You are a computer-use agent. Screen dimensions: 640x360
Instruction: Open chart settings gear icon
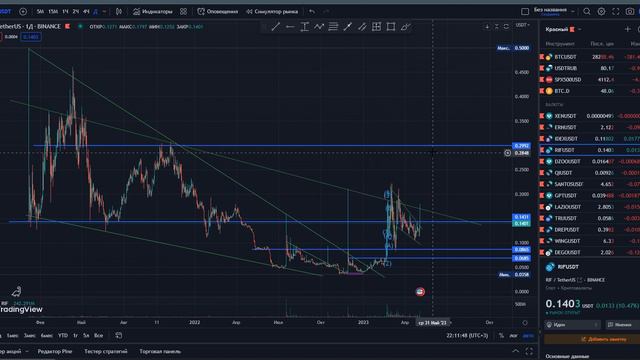pyautogui.click(x=601, y=11)
